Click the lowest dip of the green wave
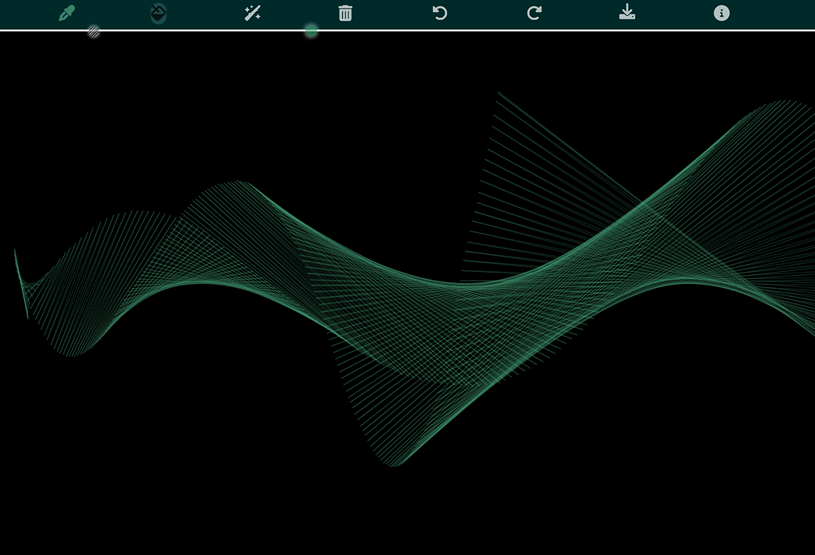This screenshot has width=815, height=555. click(x=396, y=464)
